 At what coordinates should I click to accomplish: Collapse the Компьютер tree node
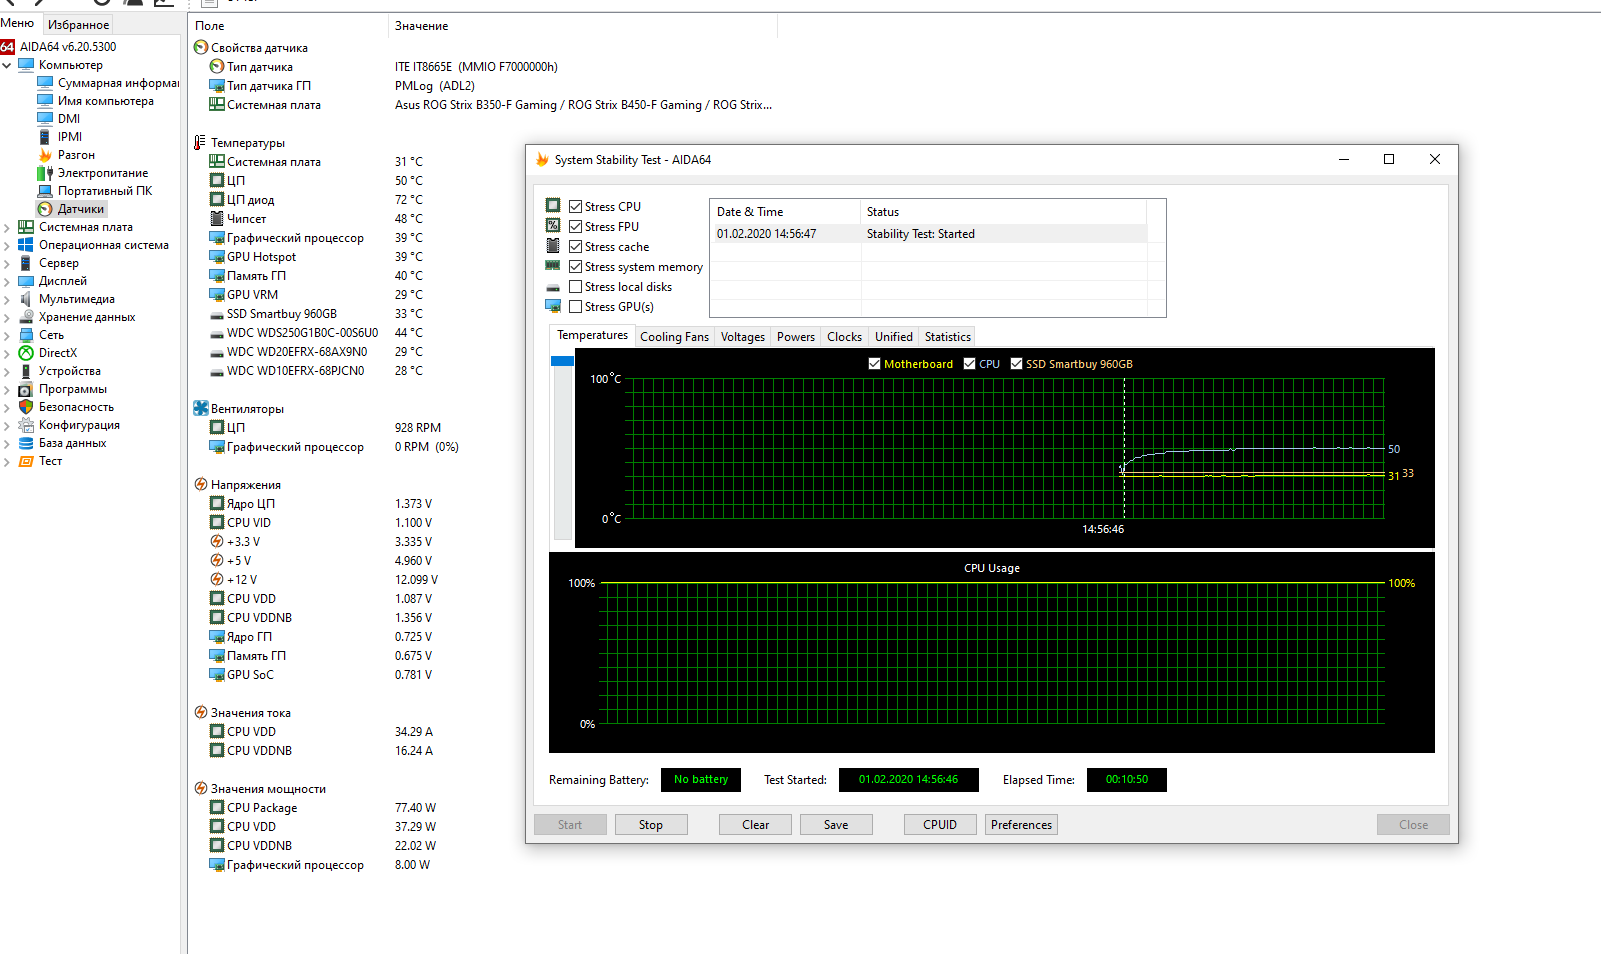[x=7, y=65]
